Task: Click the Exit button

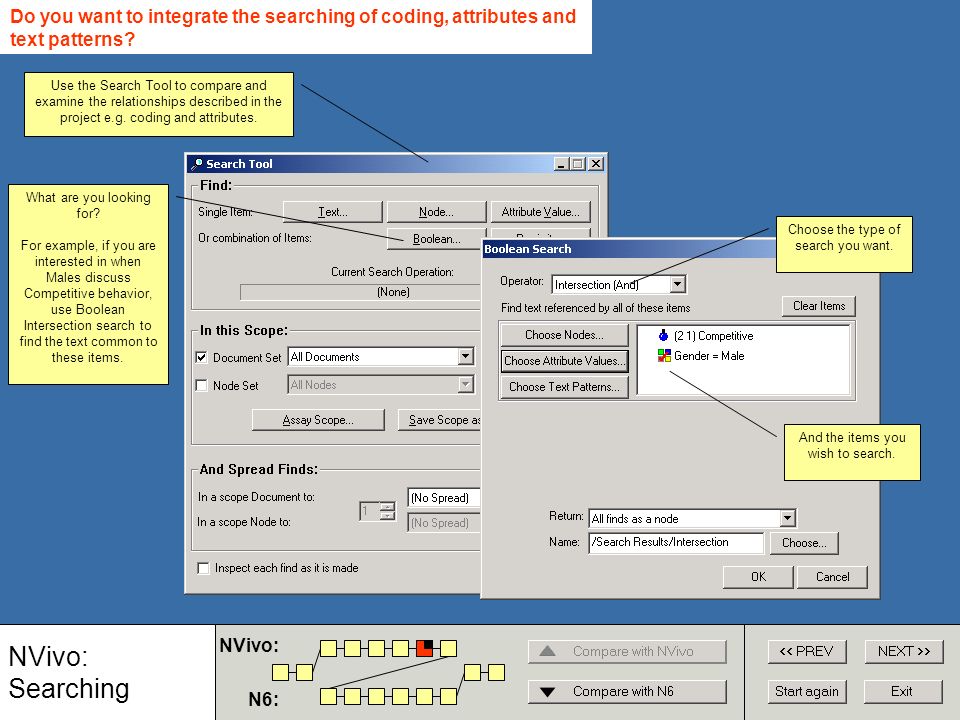Action: click(902, 692)
